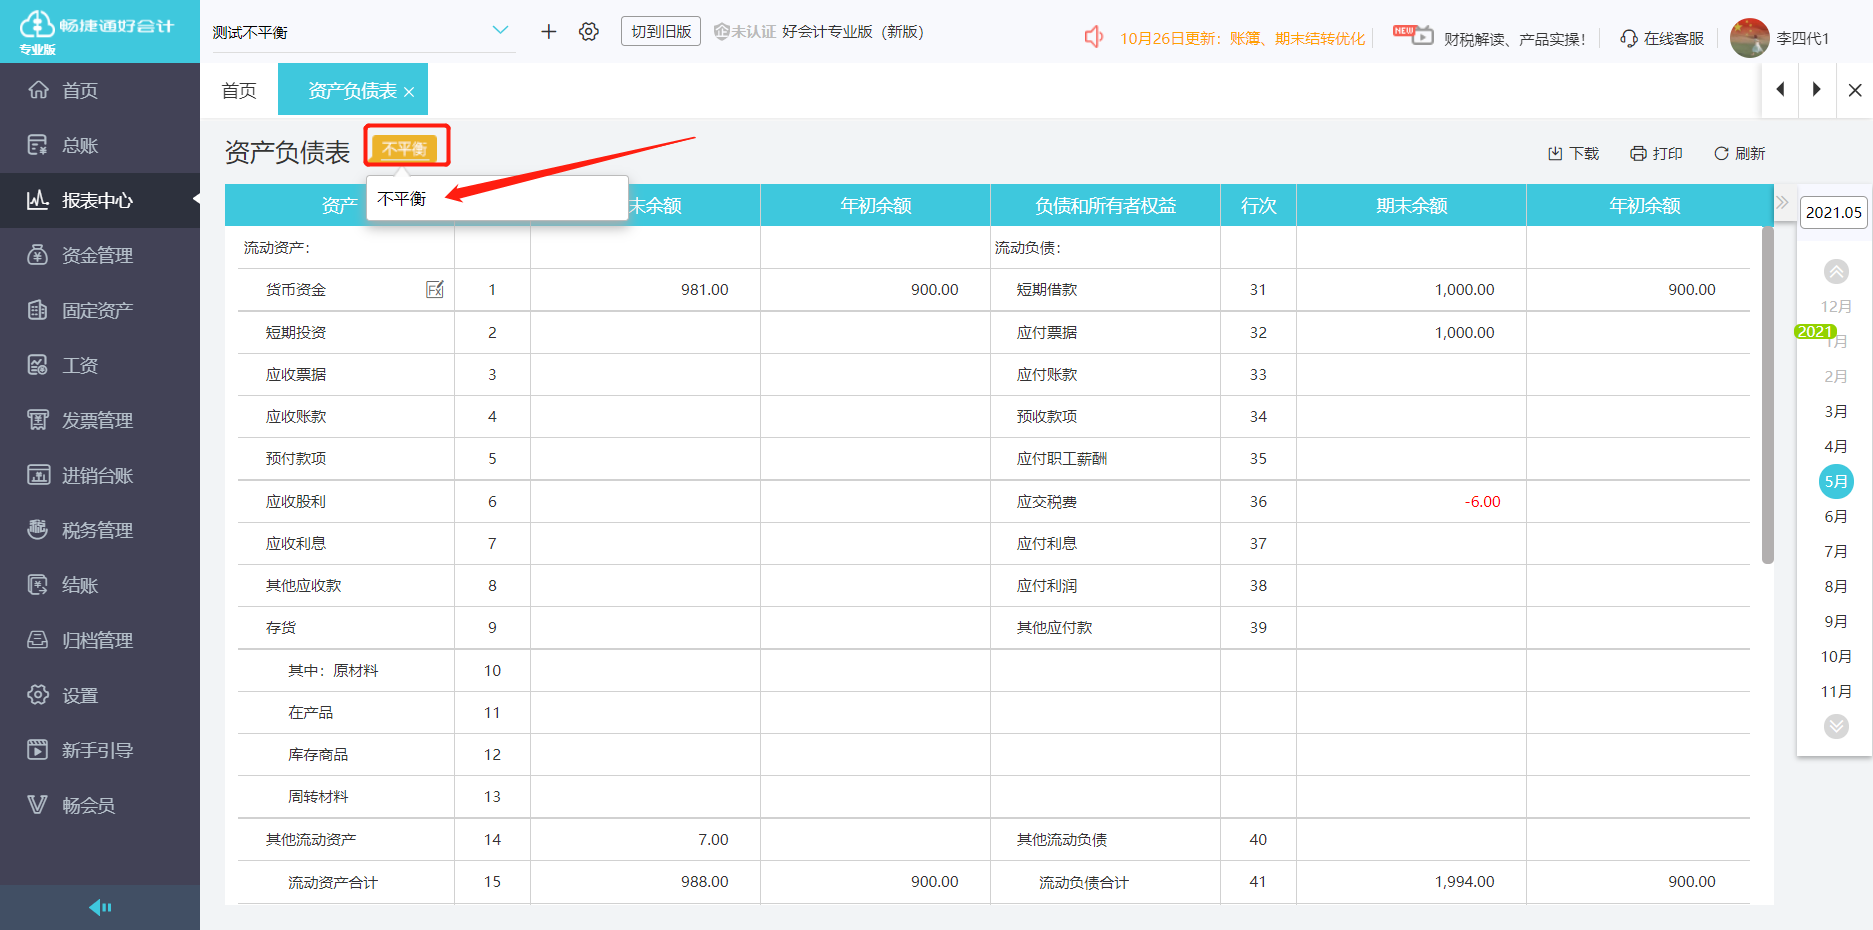Screen dimensions: 1873x930
Task: Click the edit icon next to 货币资金
Action: click(435, 290)
